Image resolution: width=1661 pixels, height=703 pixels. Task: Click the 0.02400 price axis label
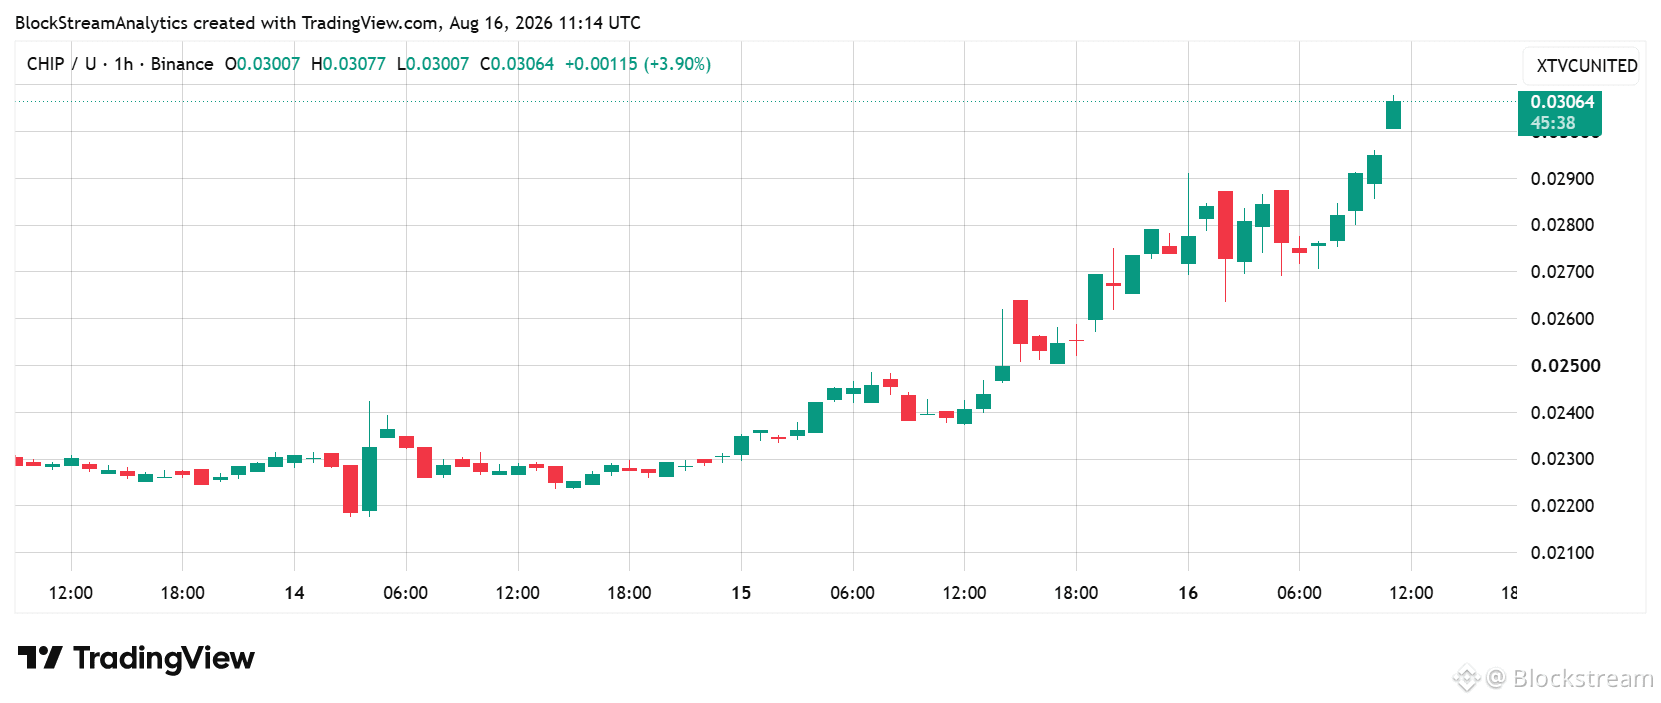(1562, 413)
